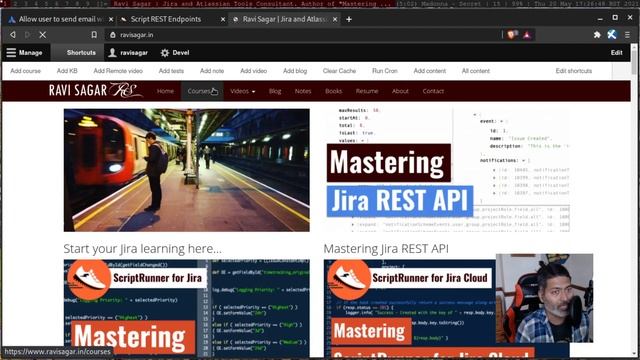This screenshot has height=360, width=640.
Task: Click Clear Cache shortcut
Action: (339, 71)
